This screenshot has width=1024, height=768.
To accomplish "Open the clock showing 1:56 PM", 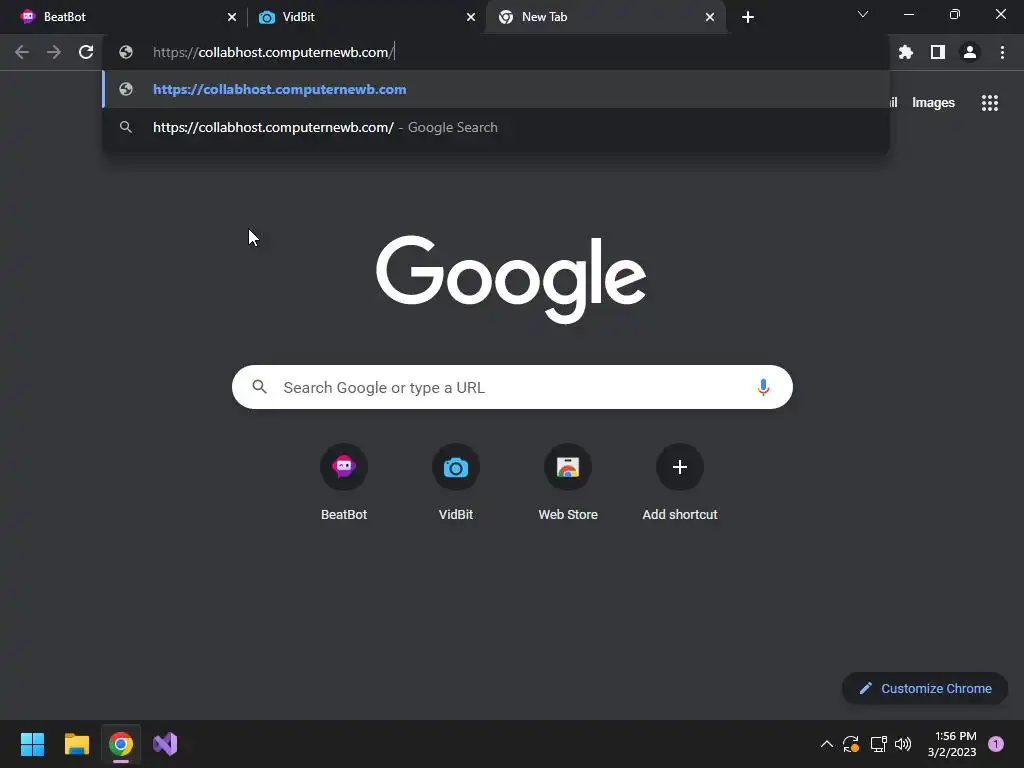I will pos(952,744).
